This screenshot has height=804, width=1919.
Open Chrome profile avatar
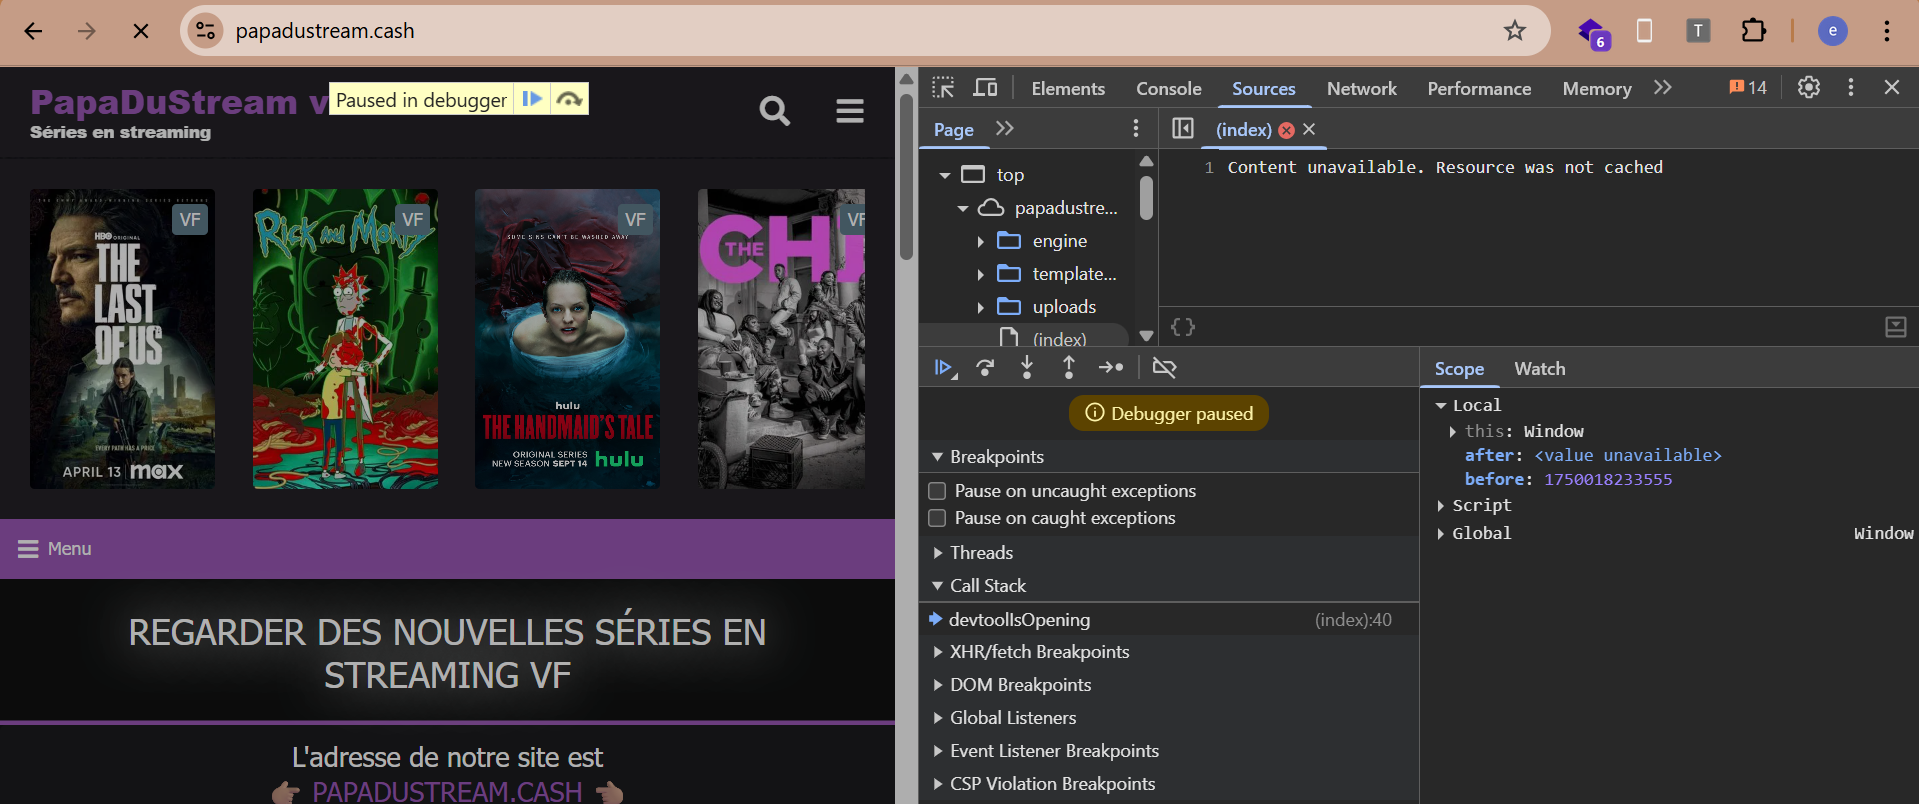point(1832,31)
